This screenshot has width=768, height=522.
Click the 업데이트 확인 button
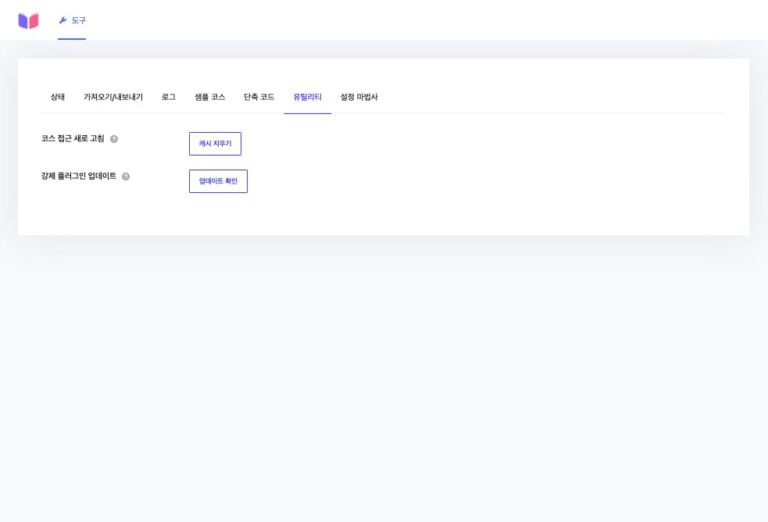click(218, 181)
